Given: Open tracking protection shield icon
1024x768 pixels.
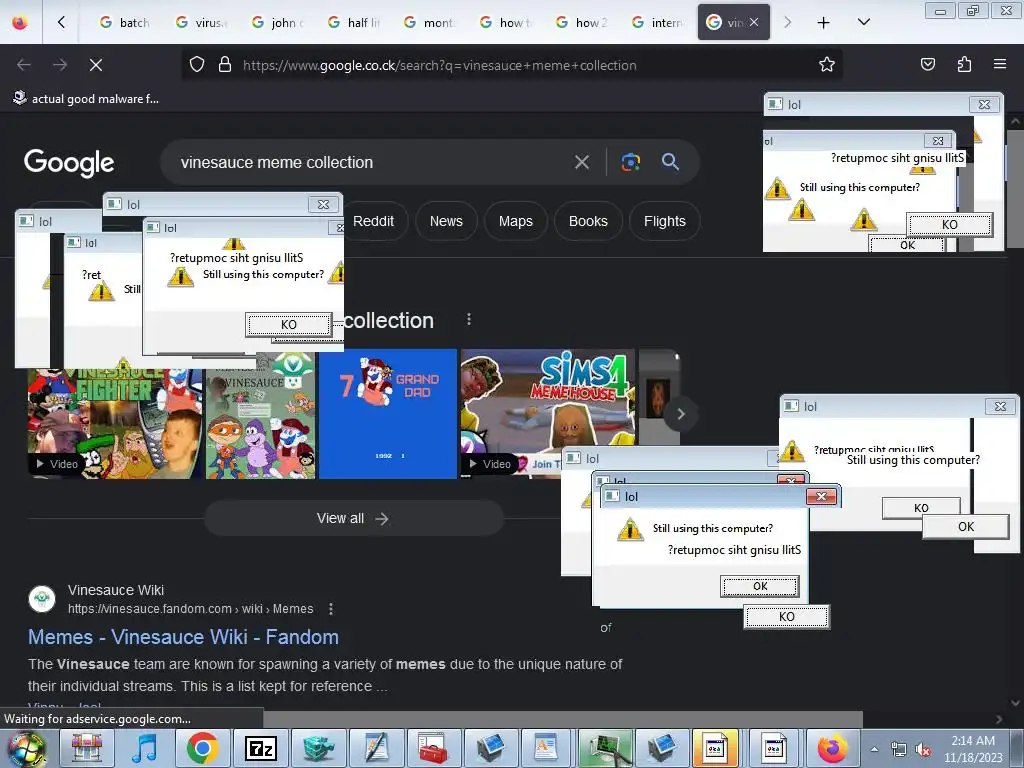Looking at the screenshot, I should point(197,65).
